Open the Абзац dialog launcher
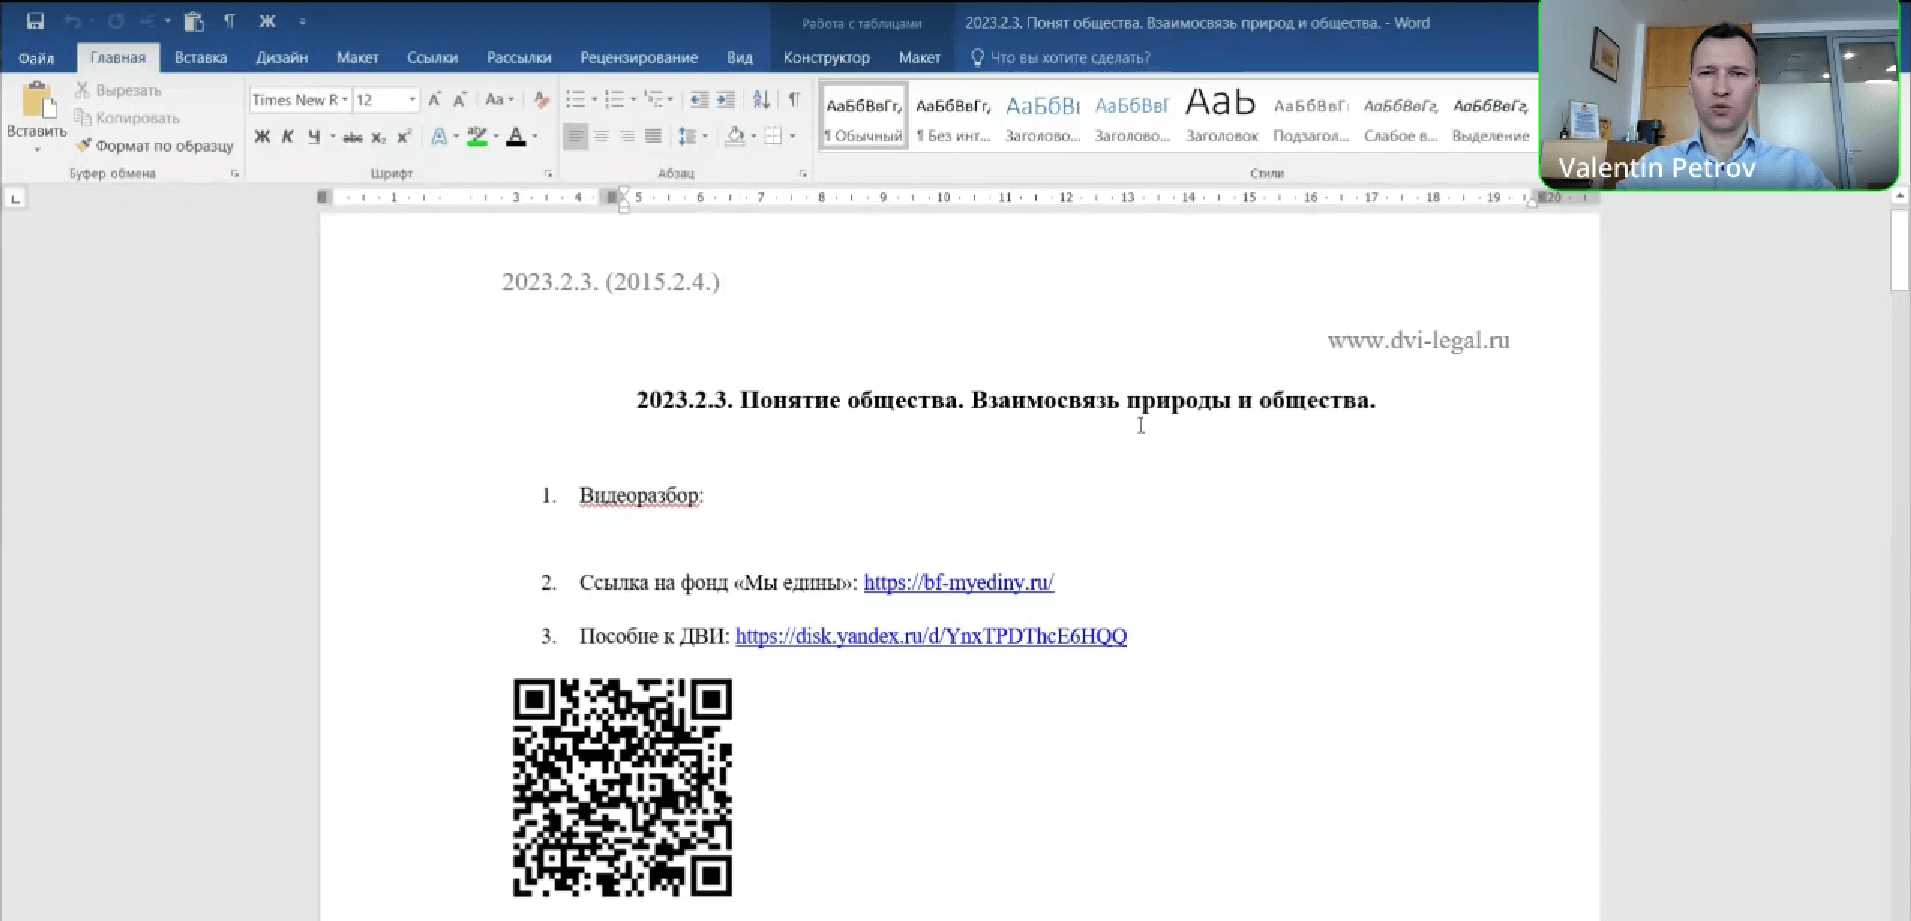Image resolution: width=1911 pixels, height=921 pixels. coord(803,174)
